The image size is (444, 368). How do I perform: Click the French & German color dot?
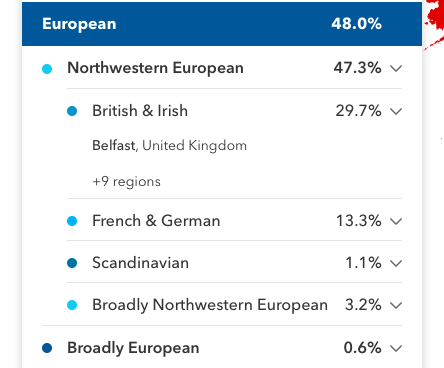pos(72,221)
